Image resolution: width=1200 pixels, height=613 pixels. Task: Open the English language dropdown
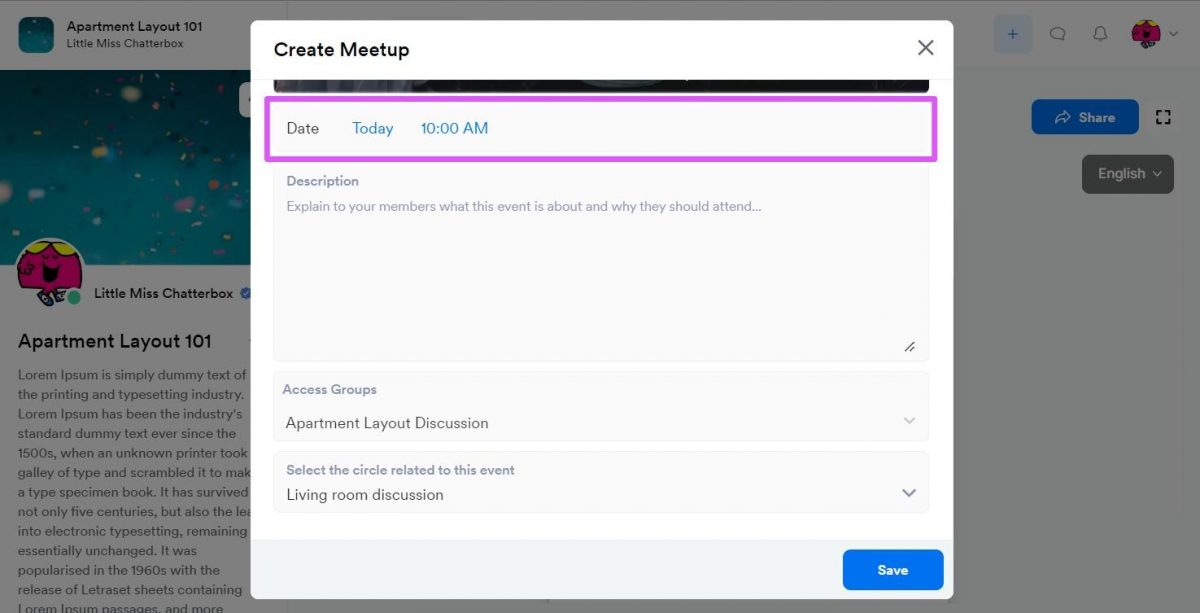point(1128,174)
